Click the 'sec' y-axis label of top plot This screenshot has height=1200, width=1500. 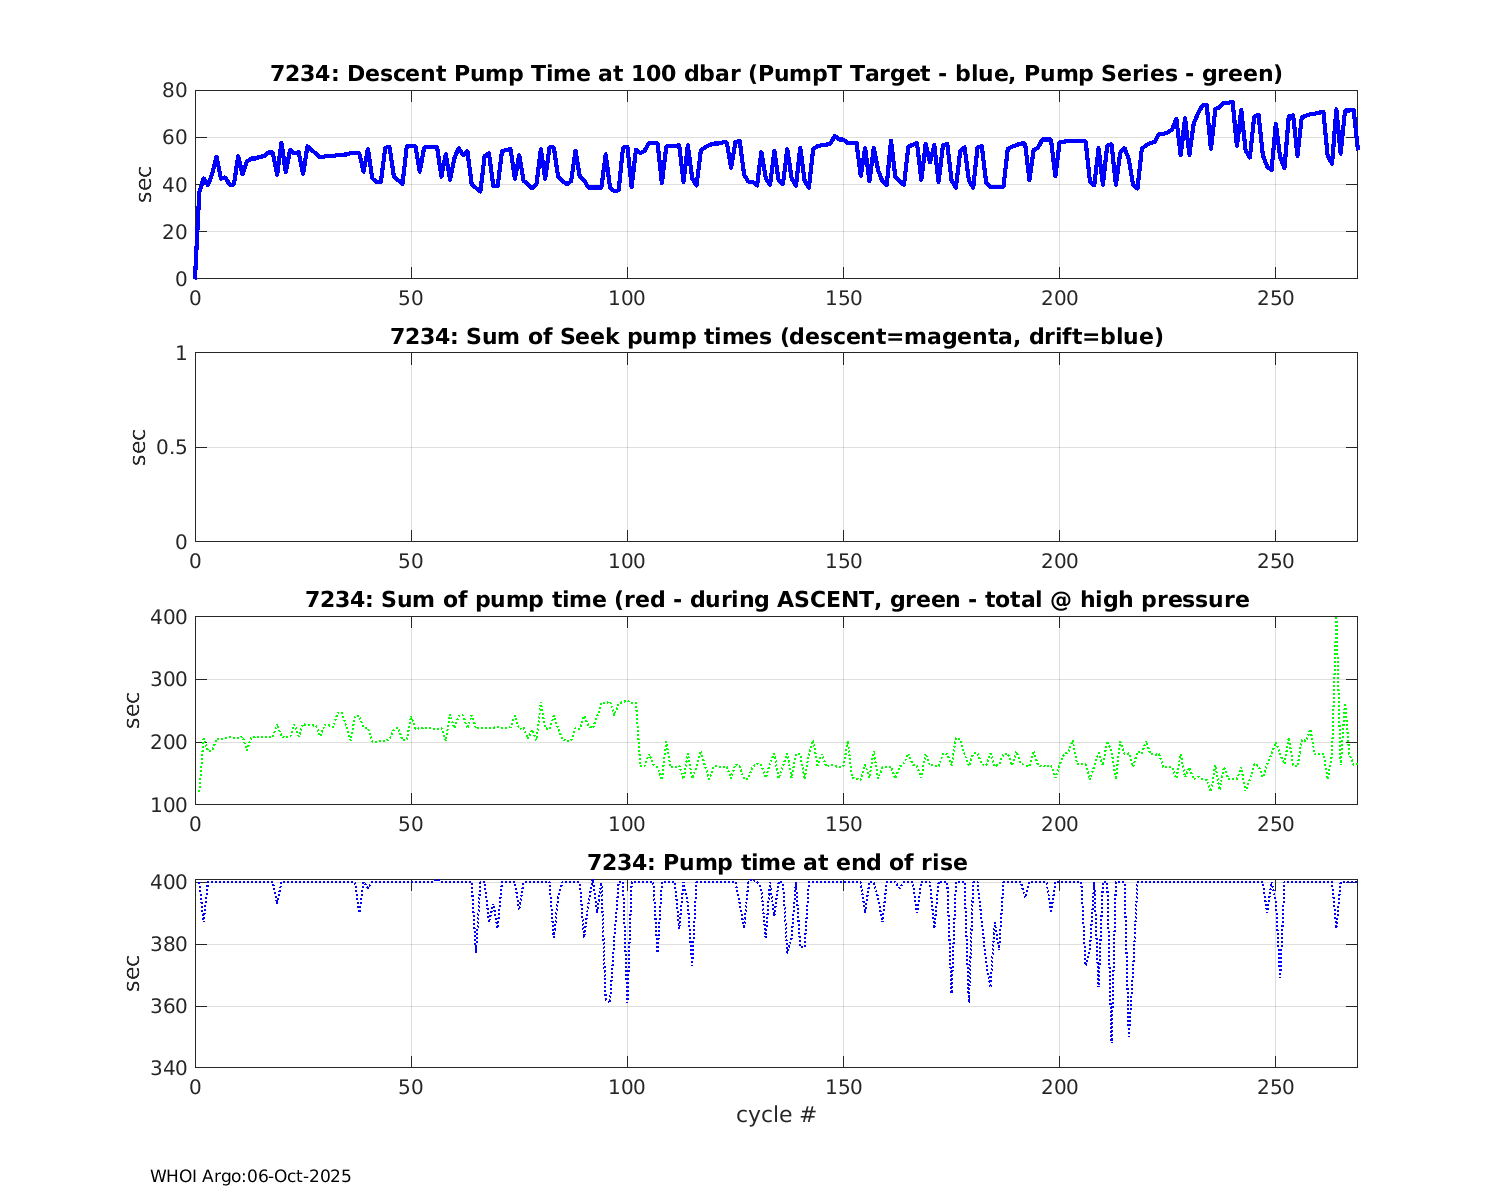pyautogui.click(x=145, y=184)
